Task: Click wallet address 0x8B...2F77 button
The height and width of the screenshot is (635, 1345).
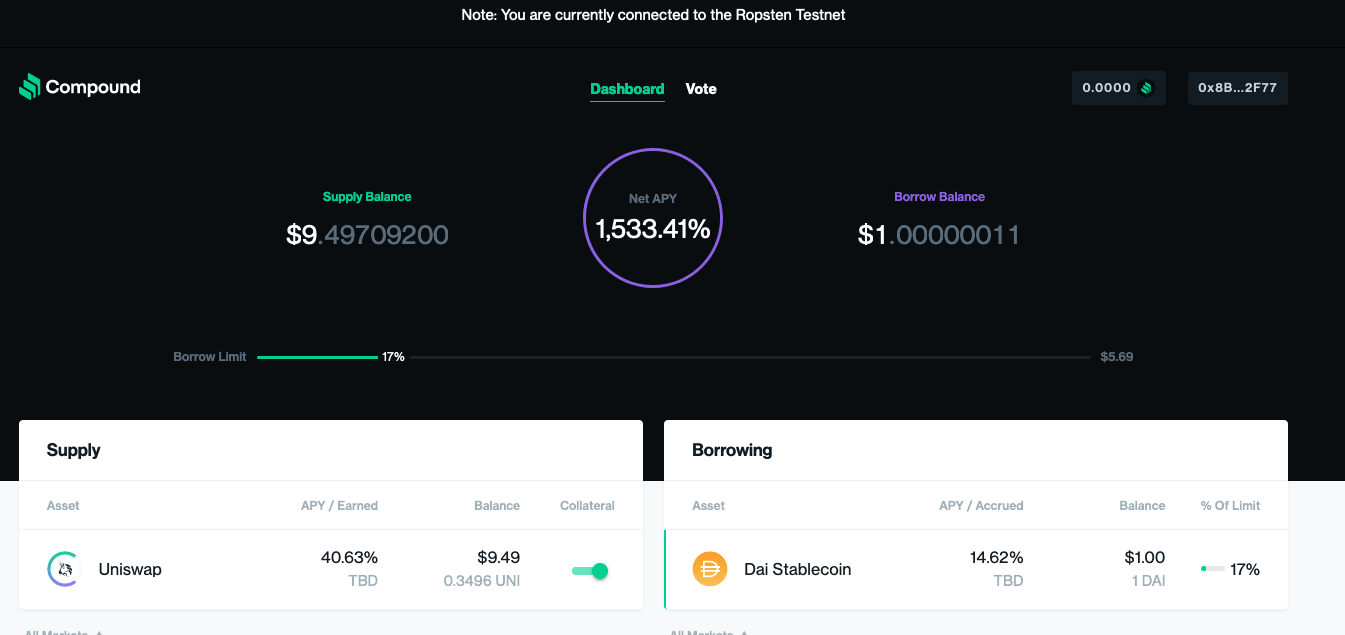Action: point(1238,88)
